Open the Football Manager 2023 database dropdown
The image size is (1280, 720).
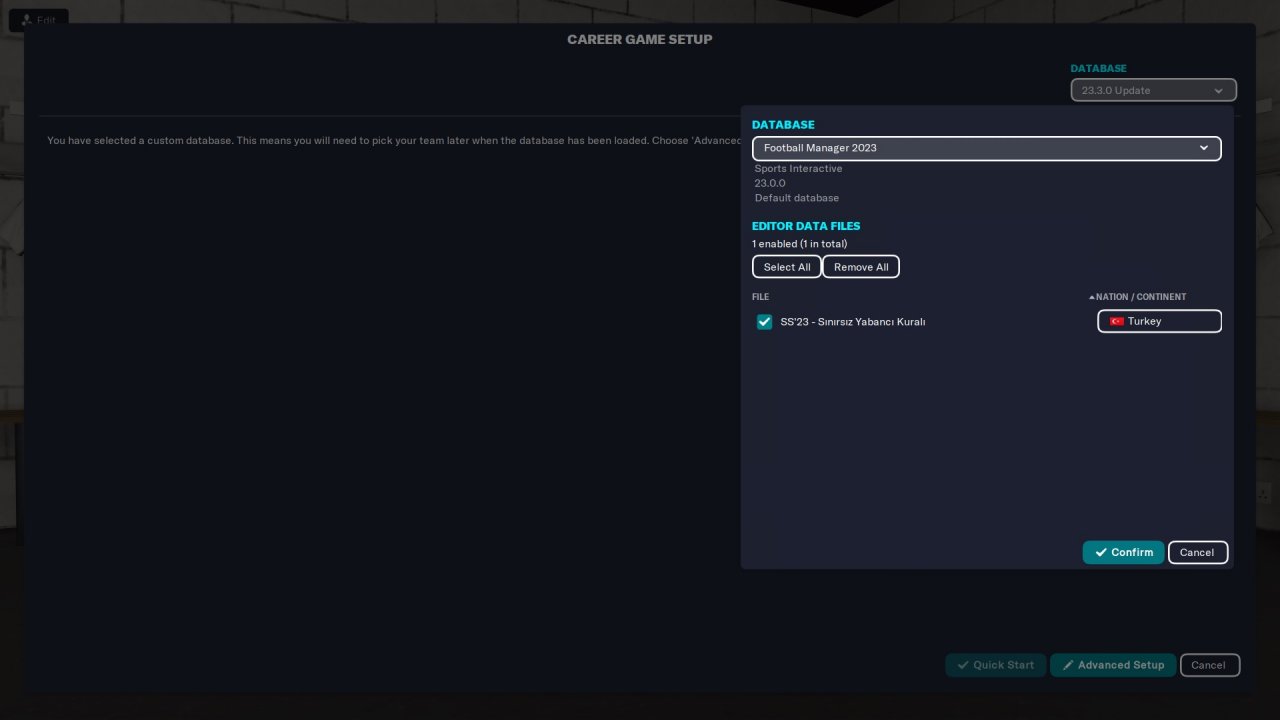click(987, 148)
